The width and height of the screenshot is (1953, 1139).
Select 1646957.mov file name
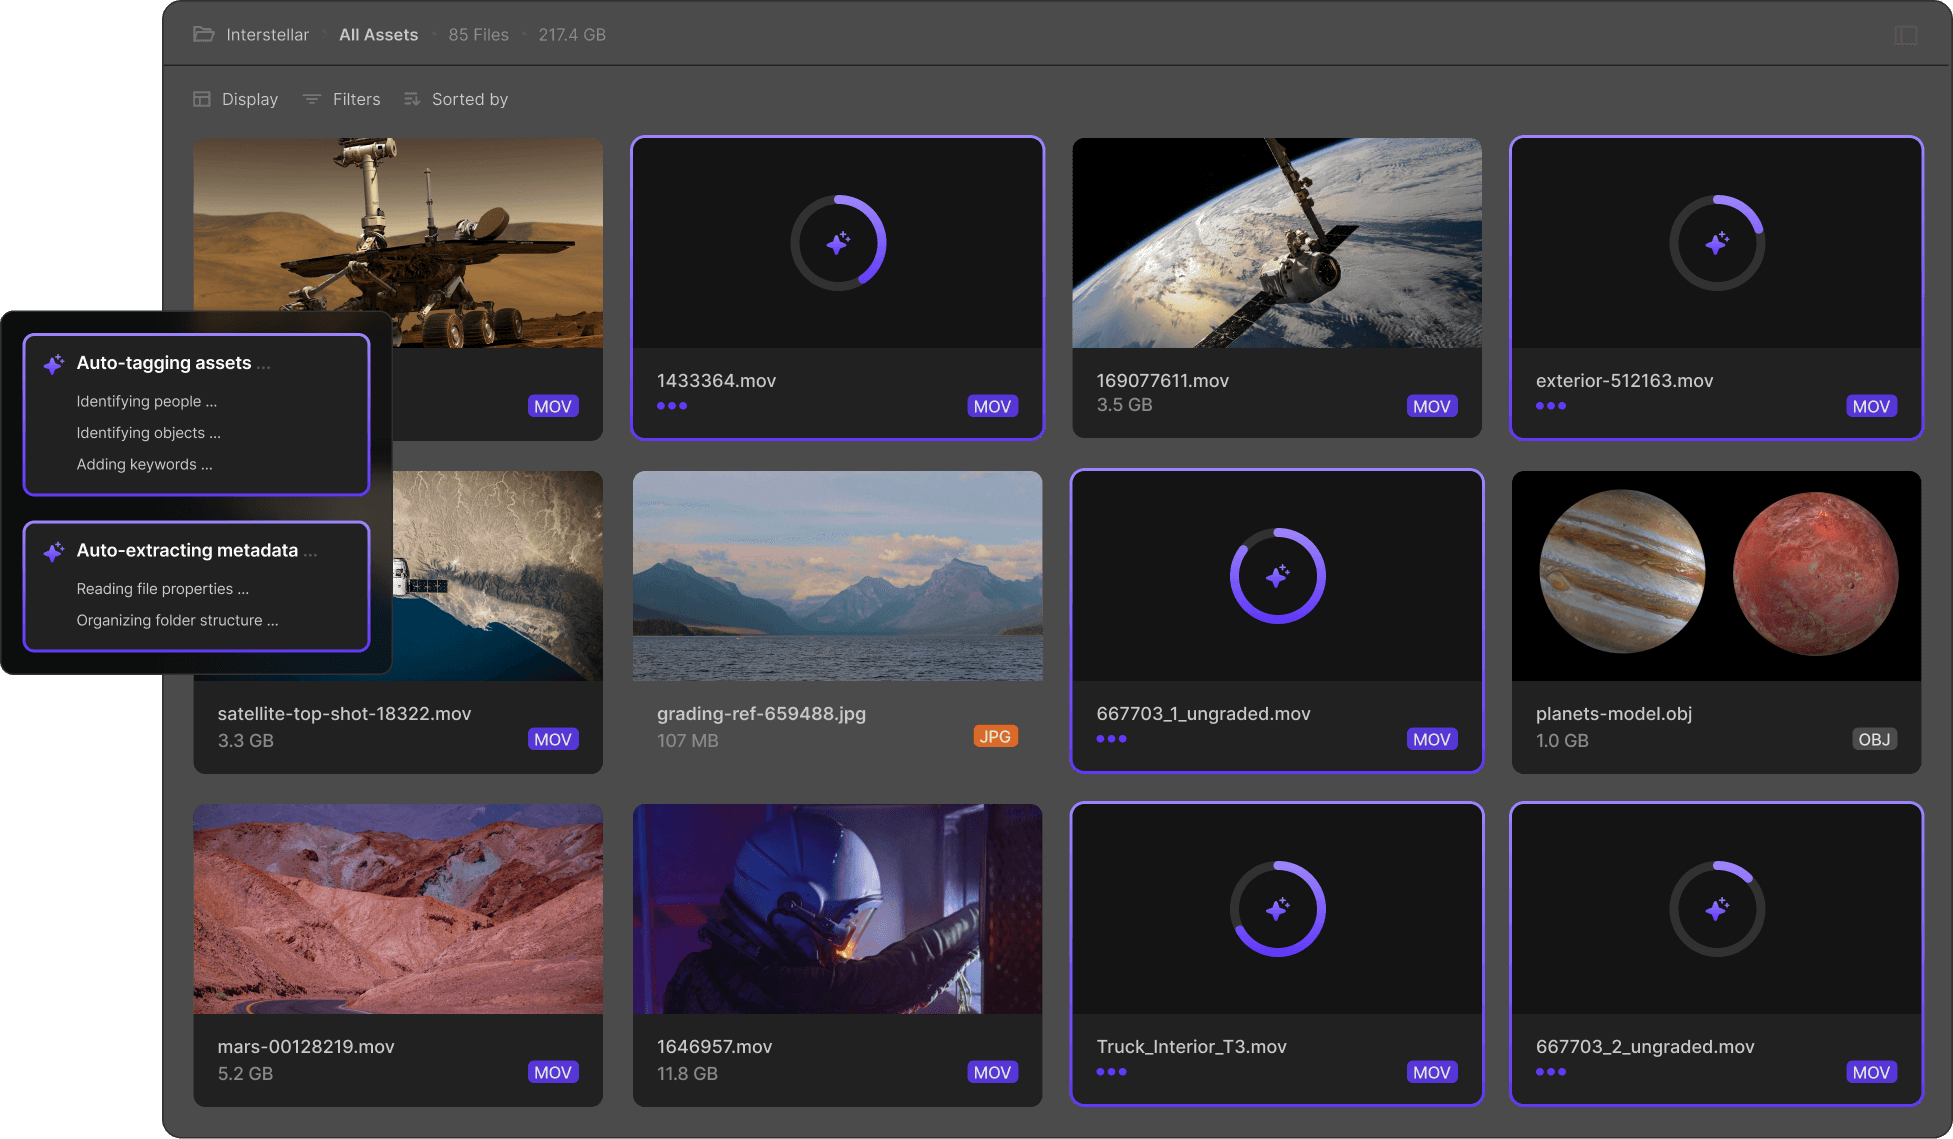pyautogui.click(x=714, y=1046)
